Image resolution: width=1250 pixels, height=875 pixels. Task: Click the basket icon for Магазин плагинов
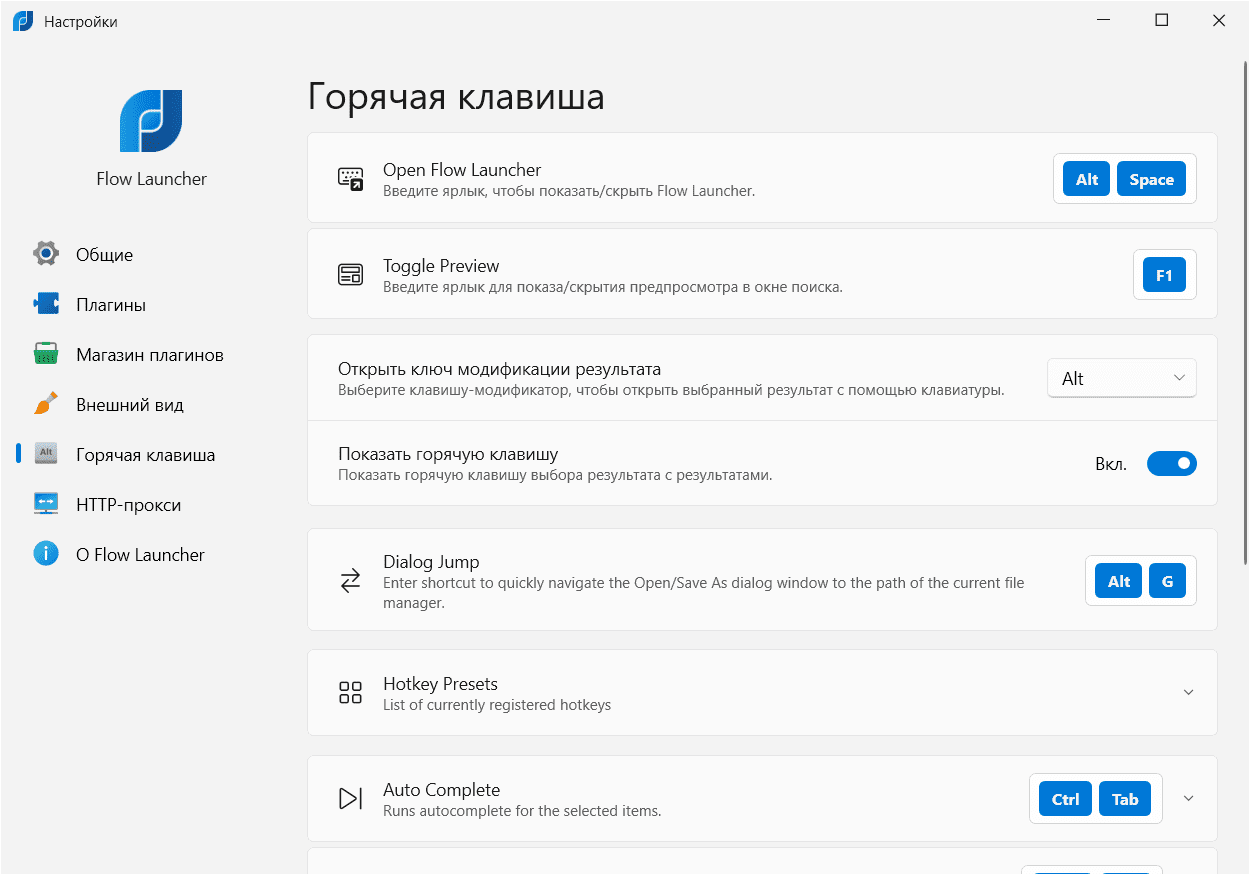(x=46, y=354)
